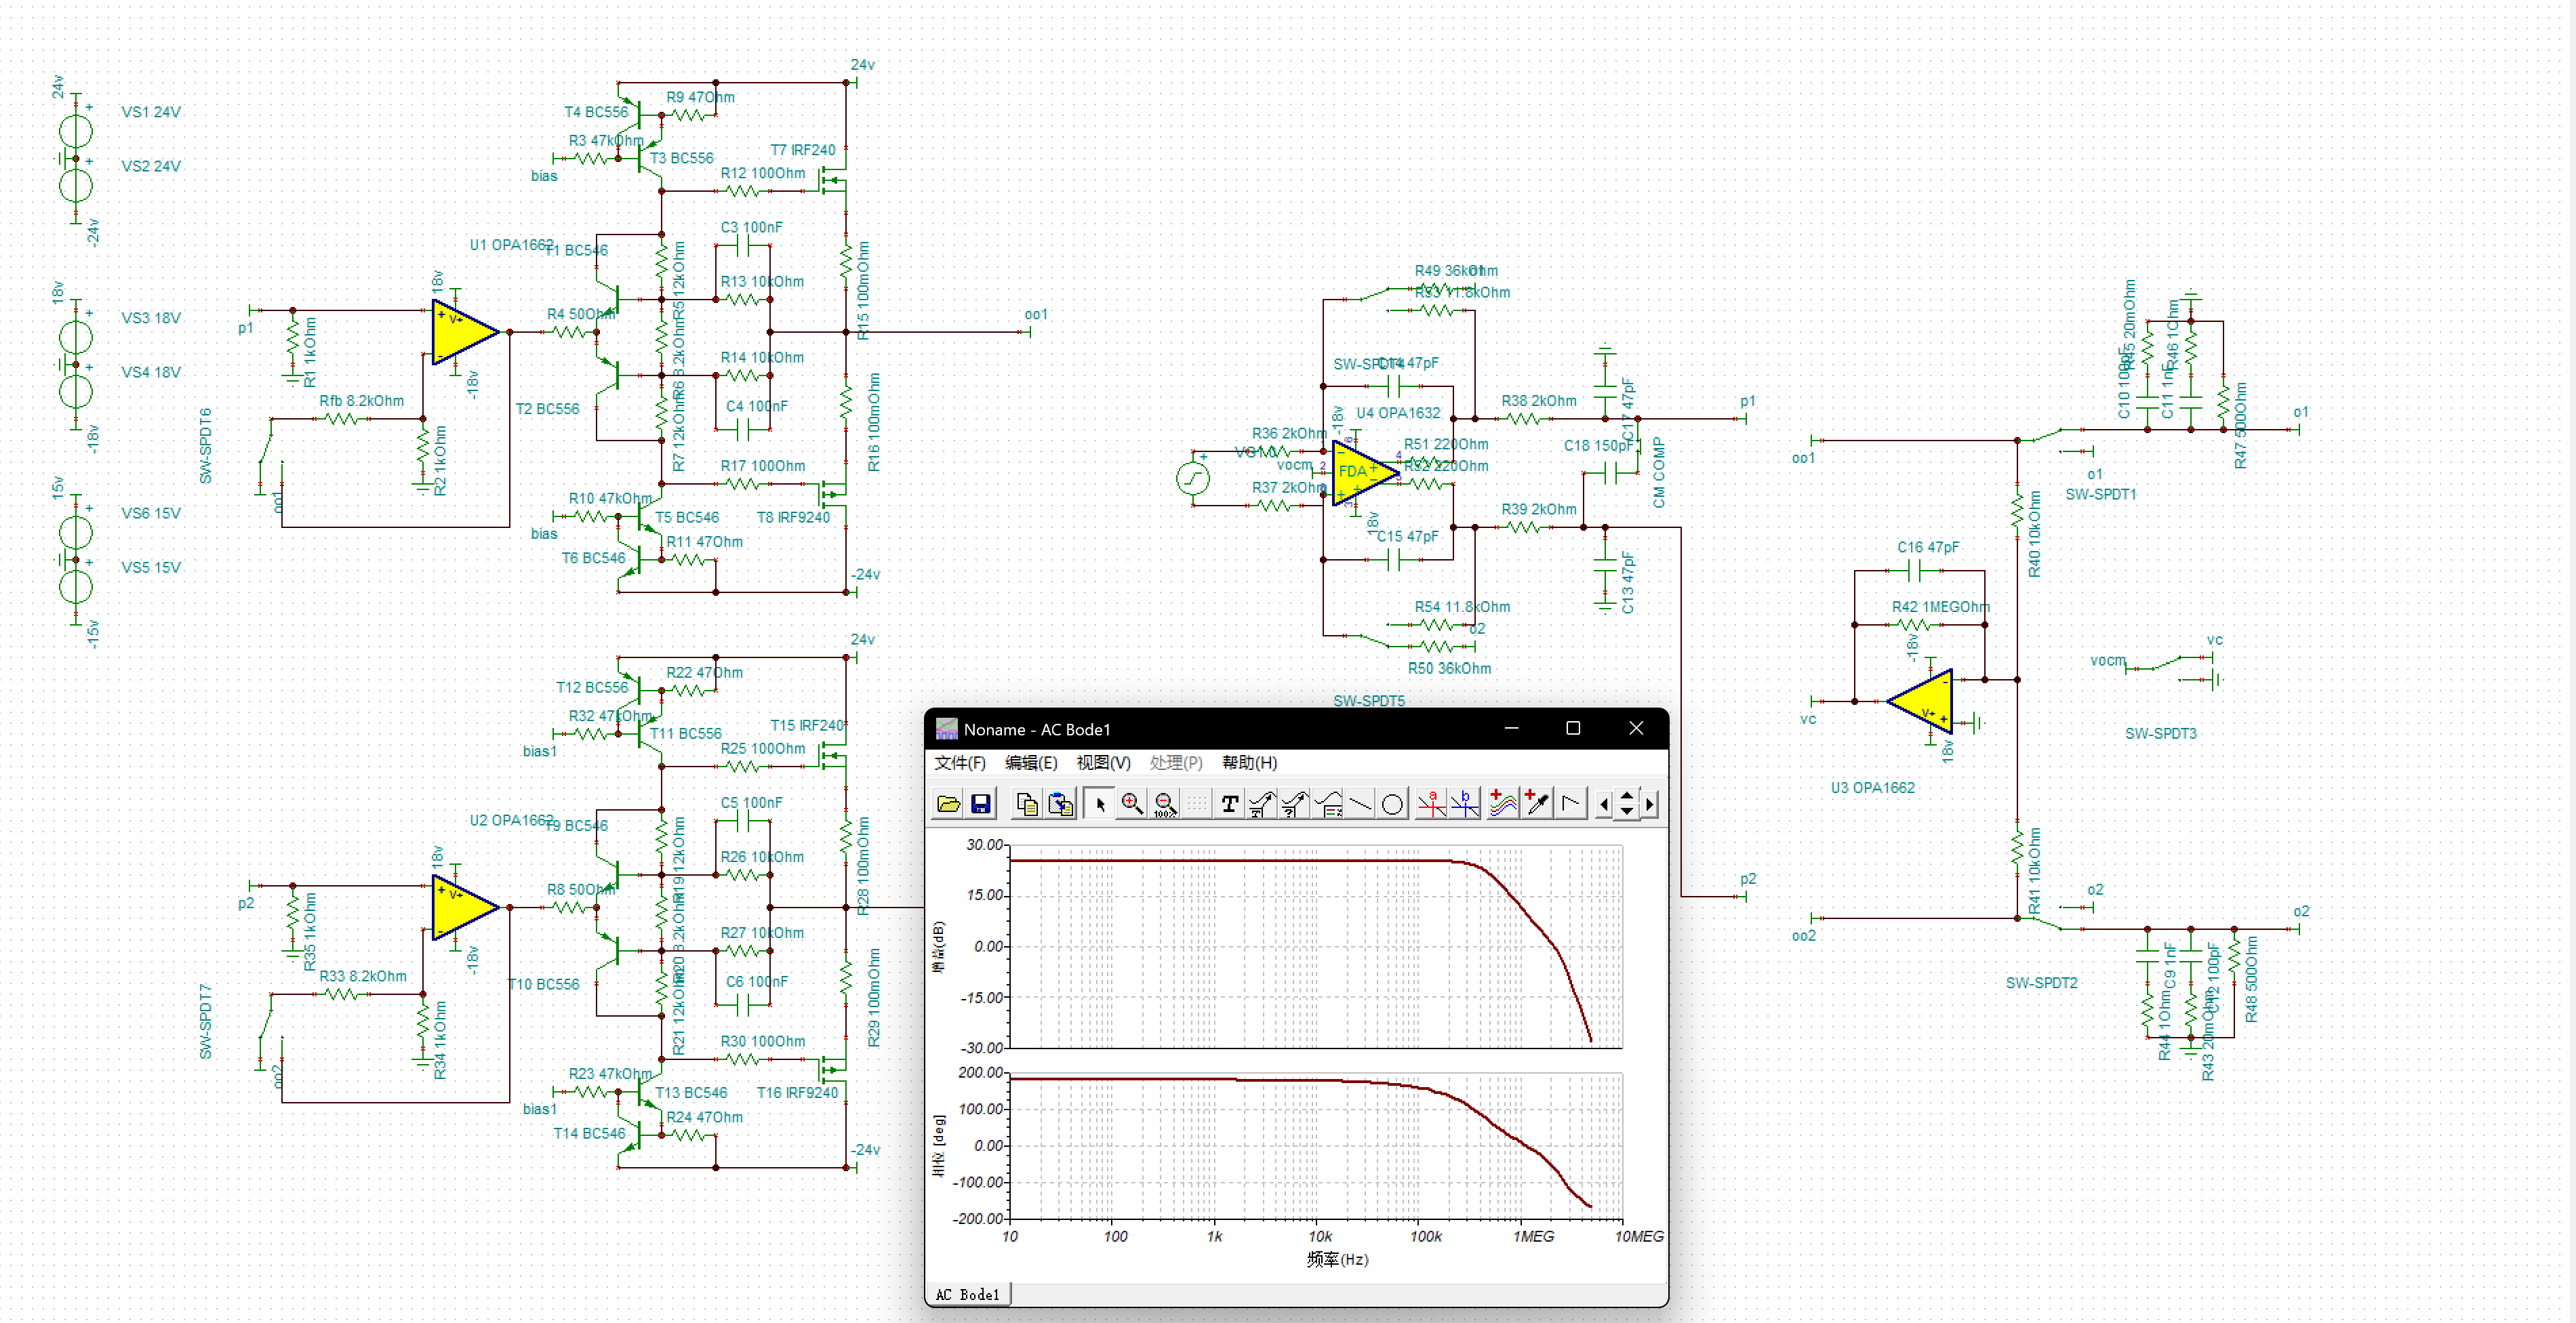Click the copy diagram icon
This screenshot has width=2576, height=1323.
click(x=1026, y=804)
